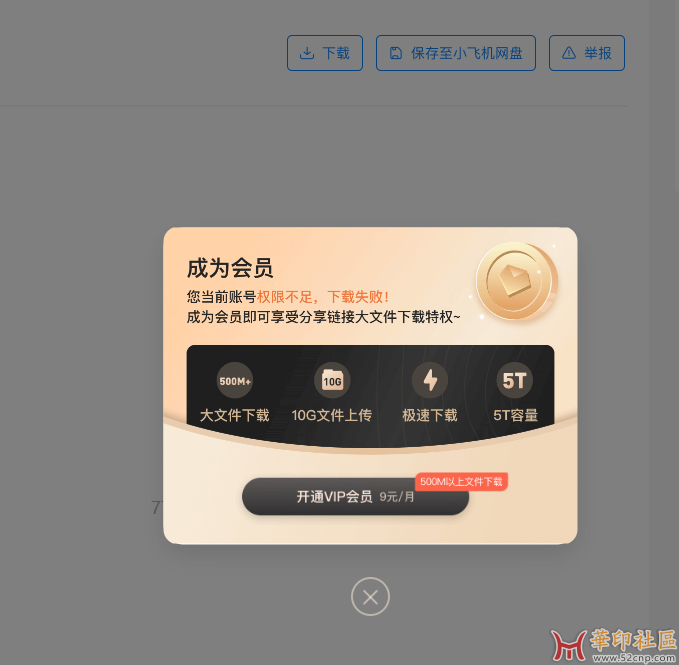Open VIP membership via 开通VIP会员

tap(355, 497)
